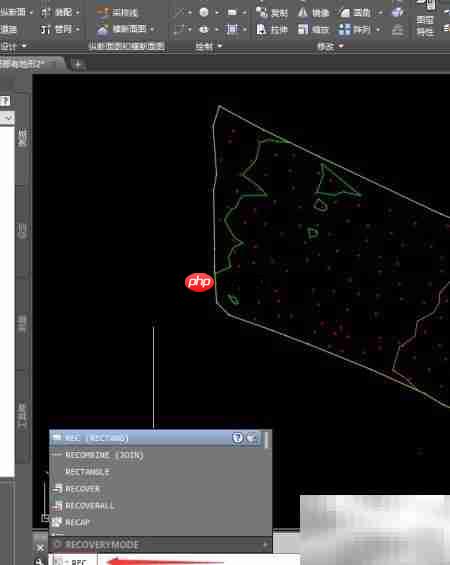Search the web for the REC command
The height and width of the screenshot is (565, 450).
point(252,437)
